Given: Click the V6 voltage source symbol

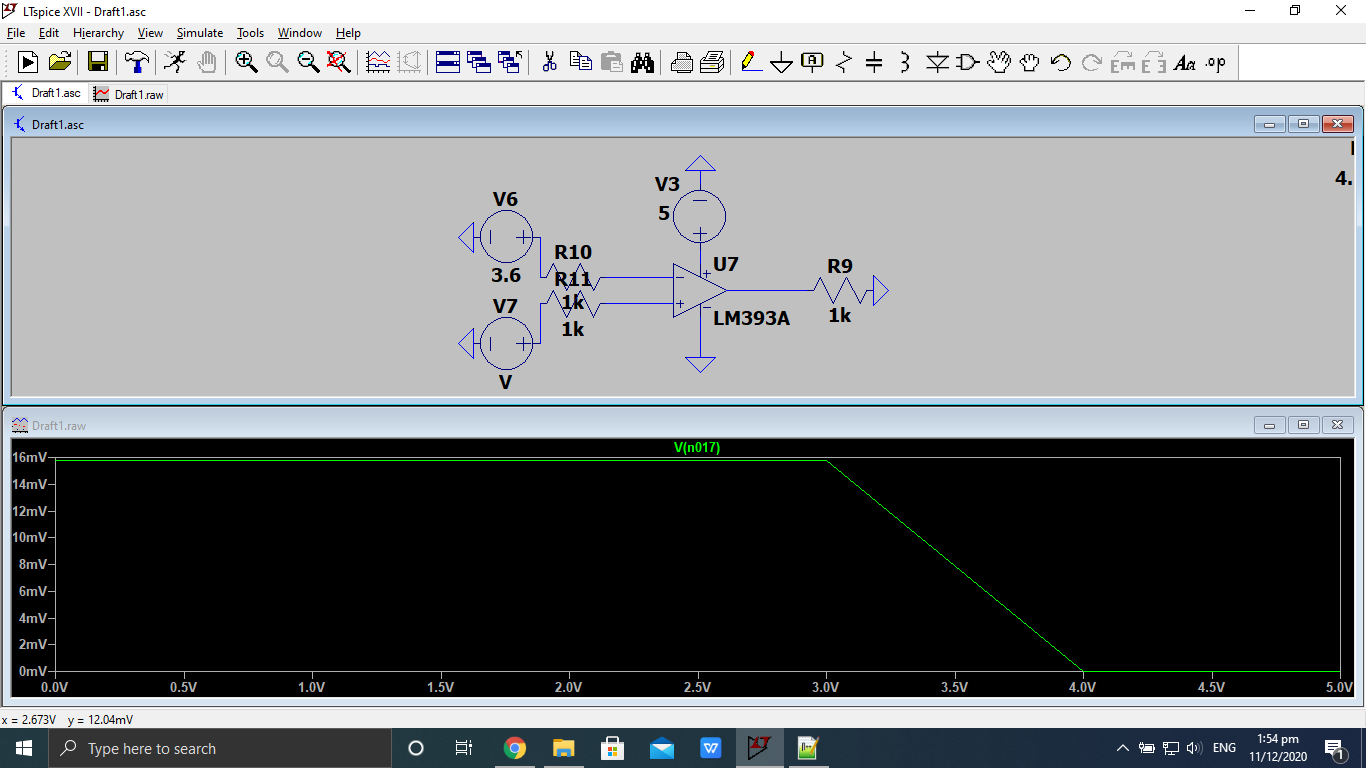Looking at the screenshot, I should [506, 237].
